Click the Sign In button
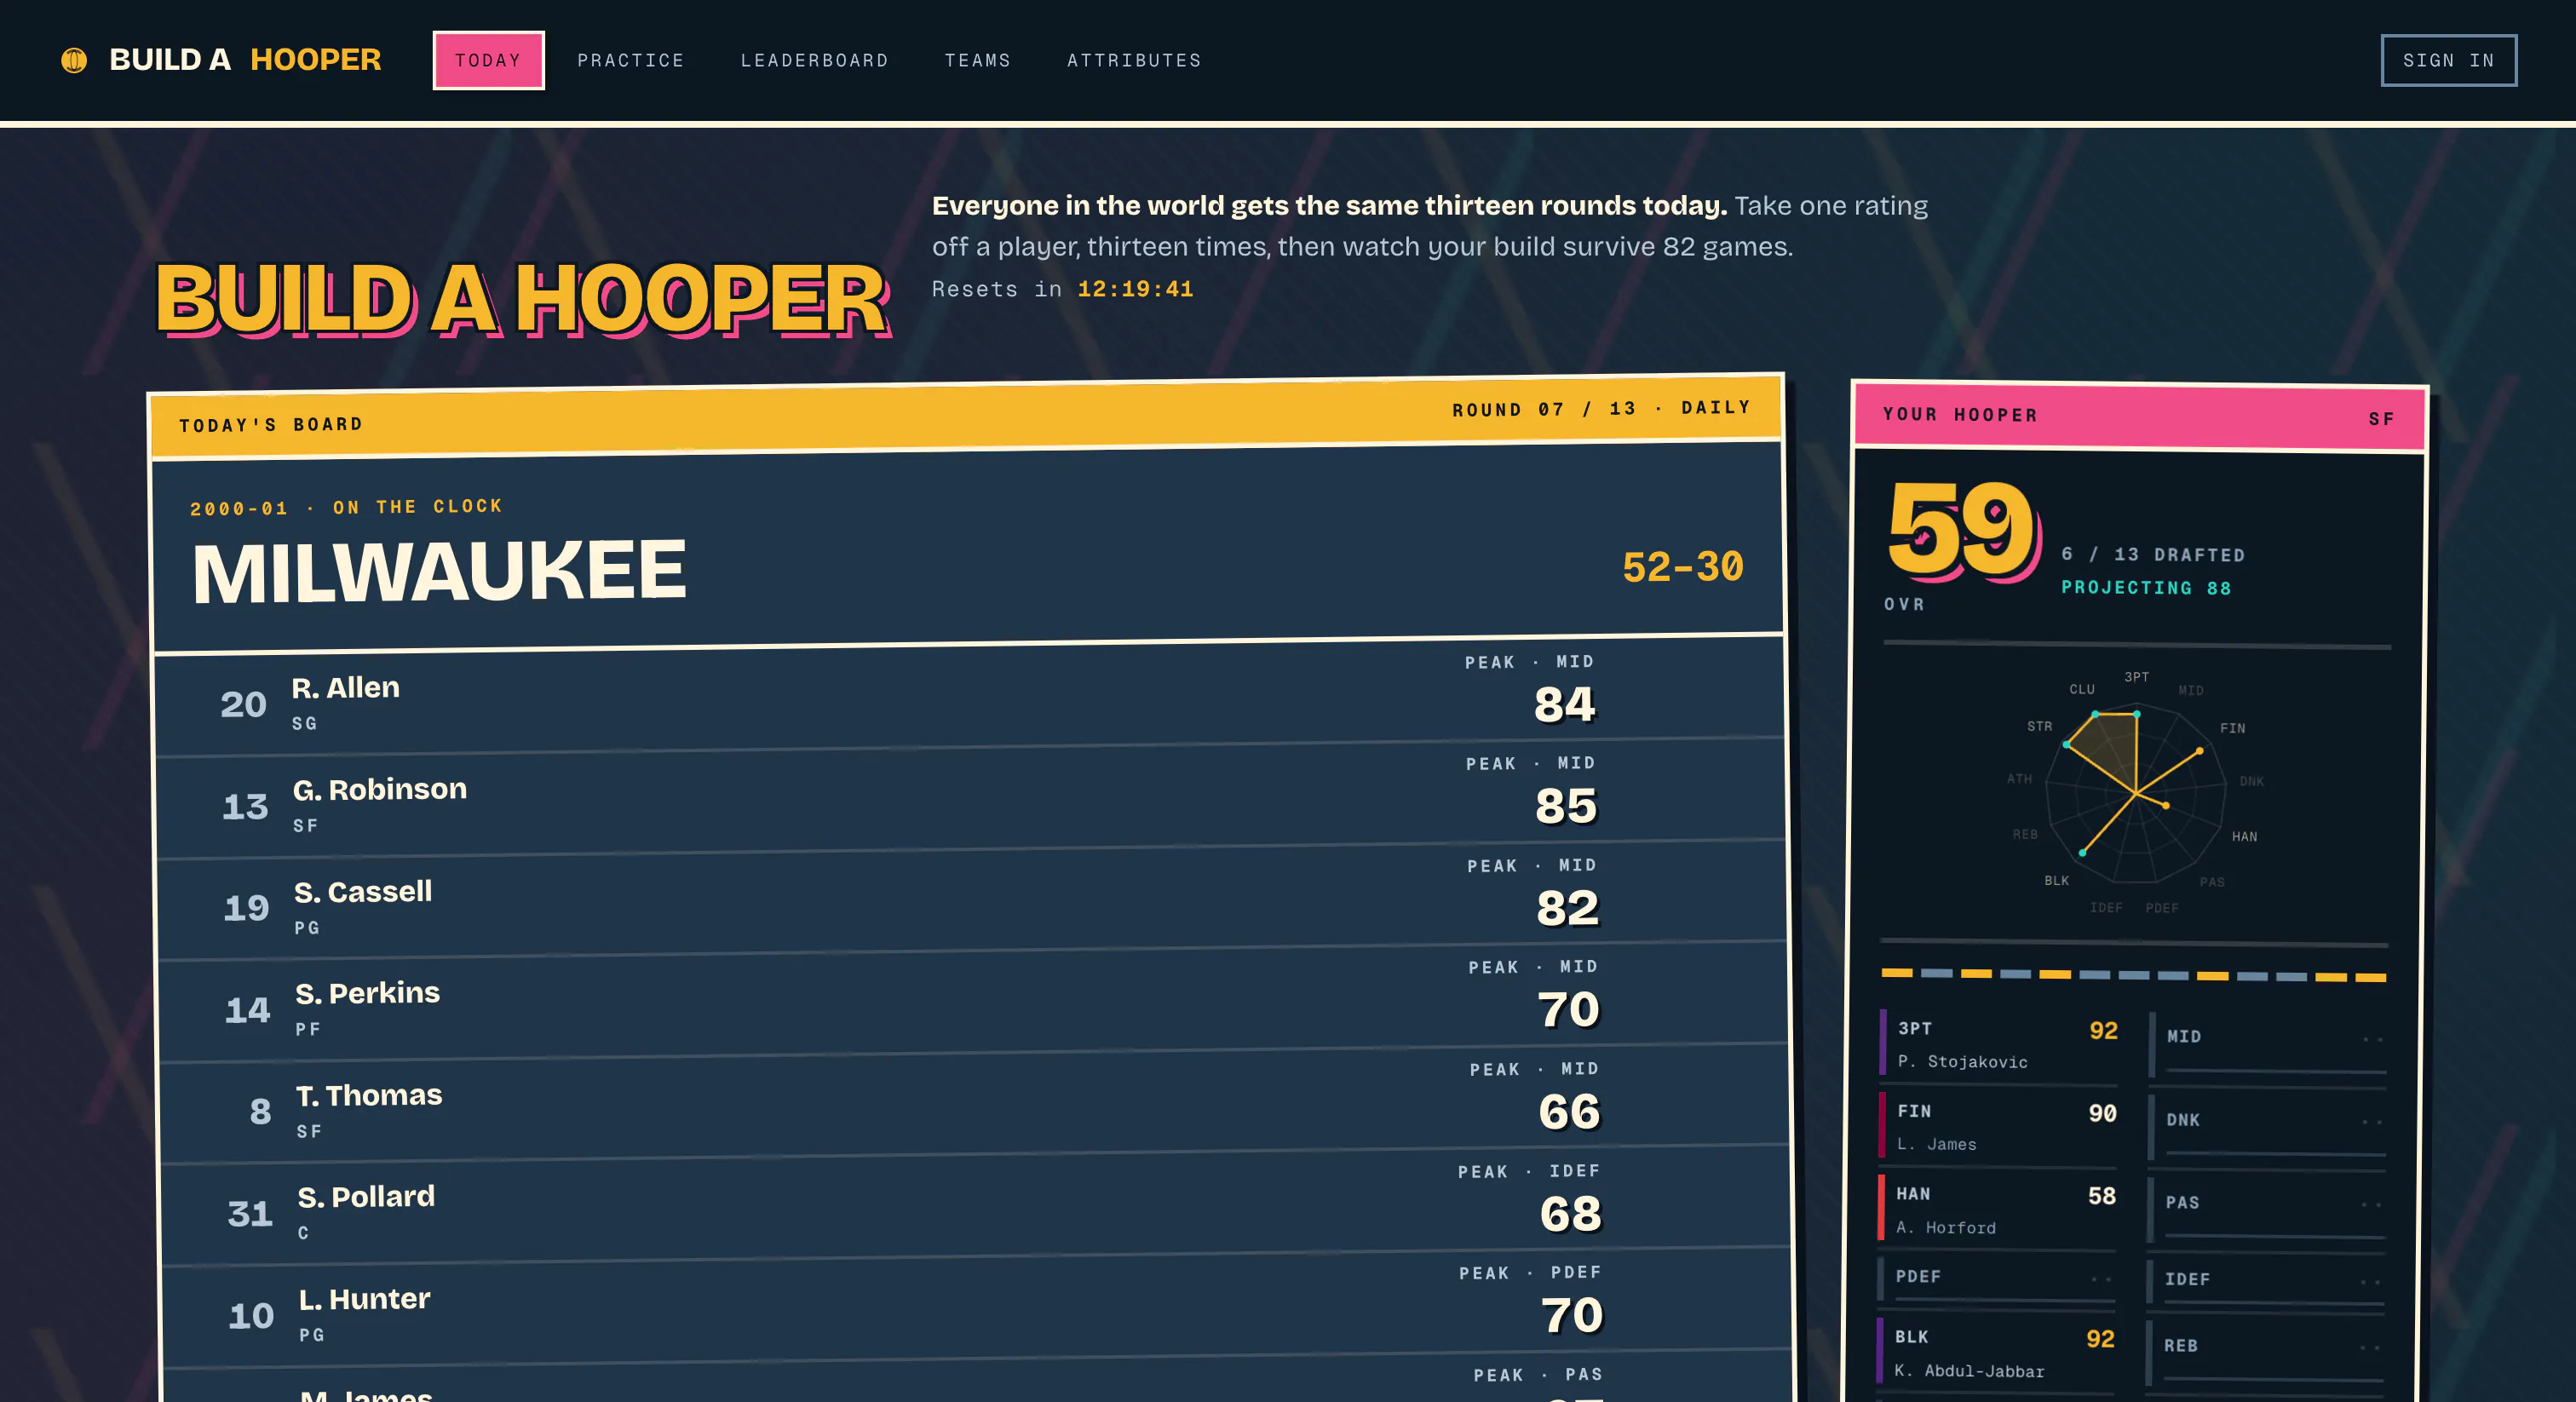2576x1402 pixels. (x=2448, y=60)
